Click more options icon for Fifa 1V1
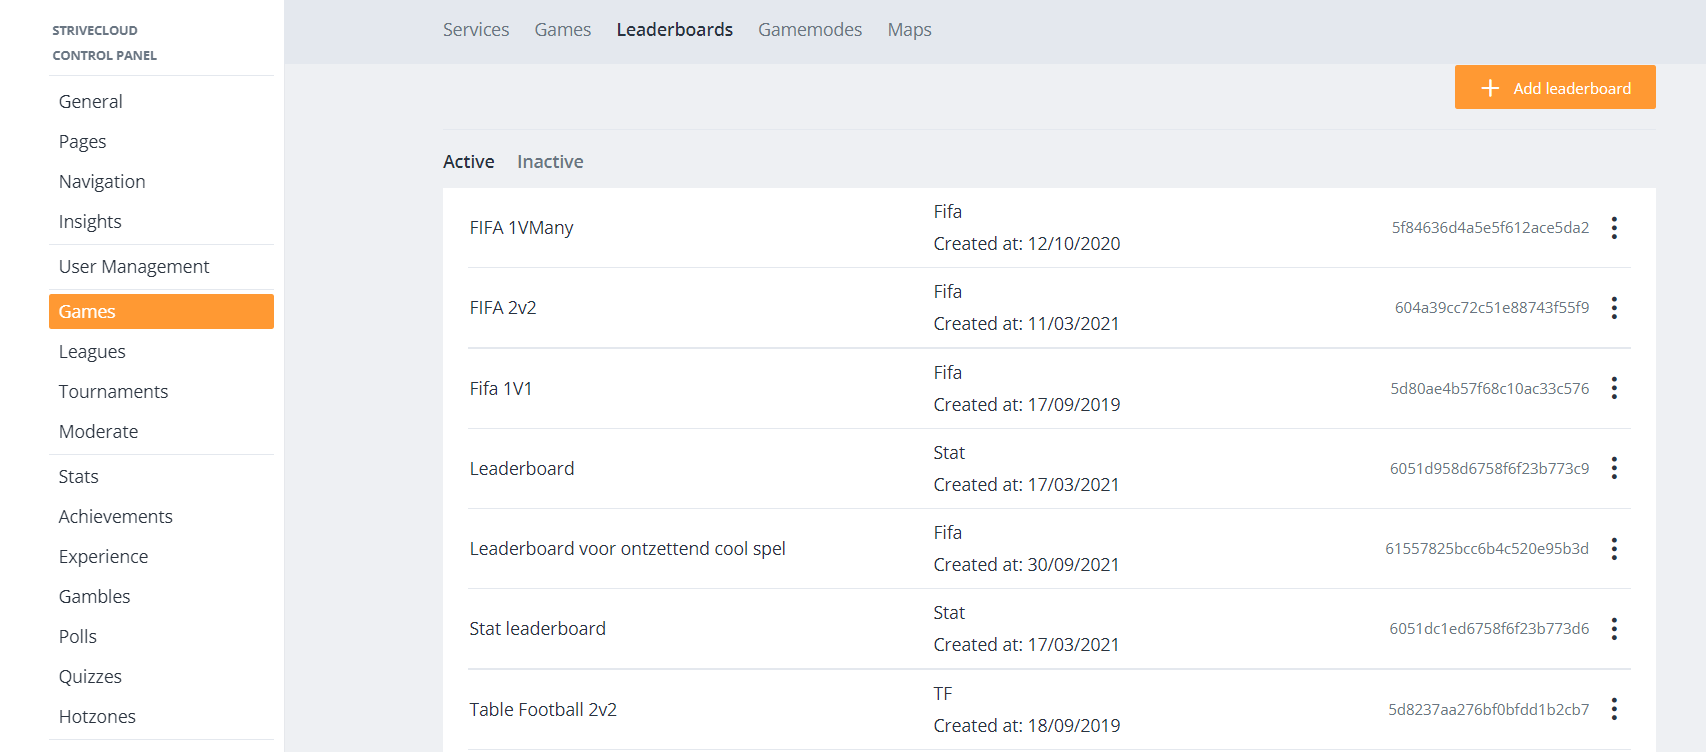 pos(1613,388)
